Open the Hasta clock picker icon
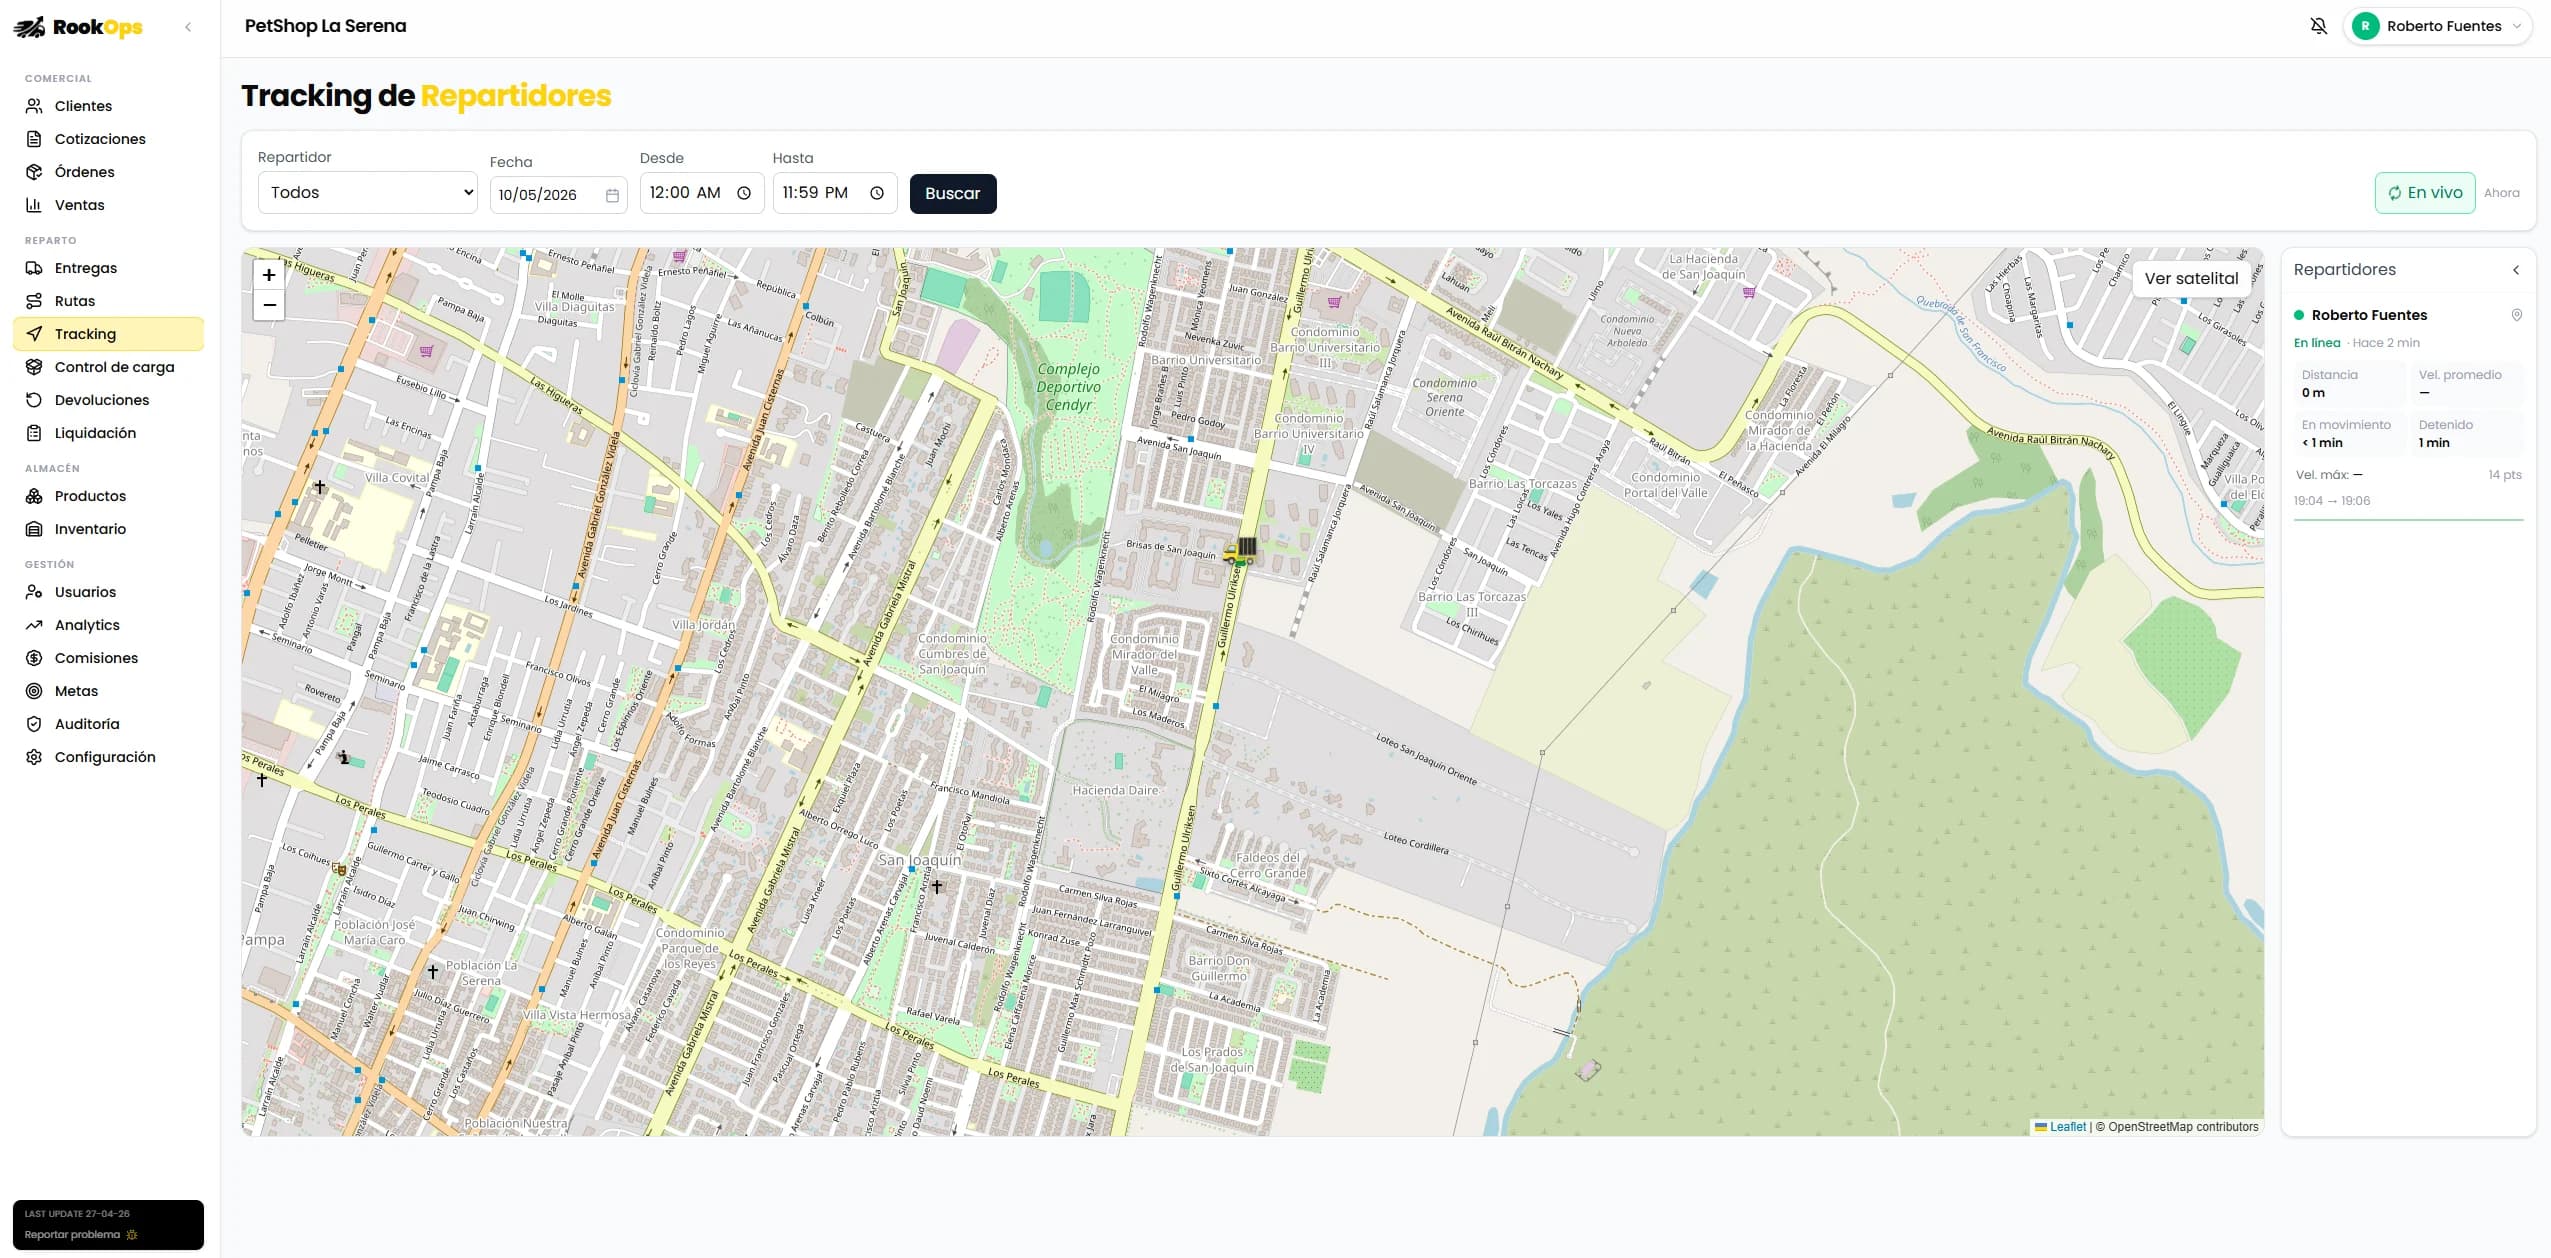The image size is (2551, 1258). 877,193
